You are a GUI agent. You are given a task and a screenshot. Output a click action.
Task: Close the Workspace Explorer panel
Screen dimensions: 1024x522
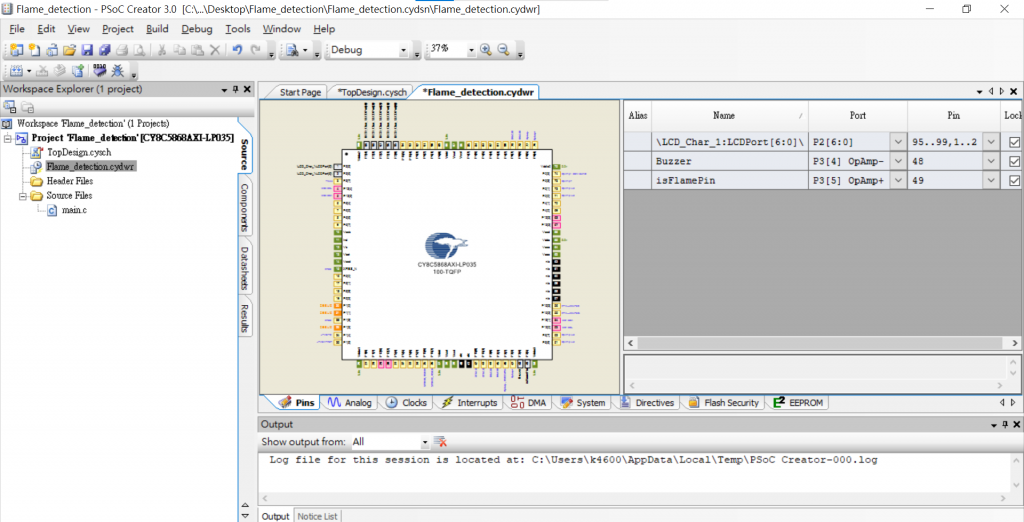[x=248, y=89]
